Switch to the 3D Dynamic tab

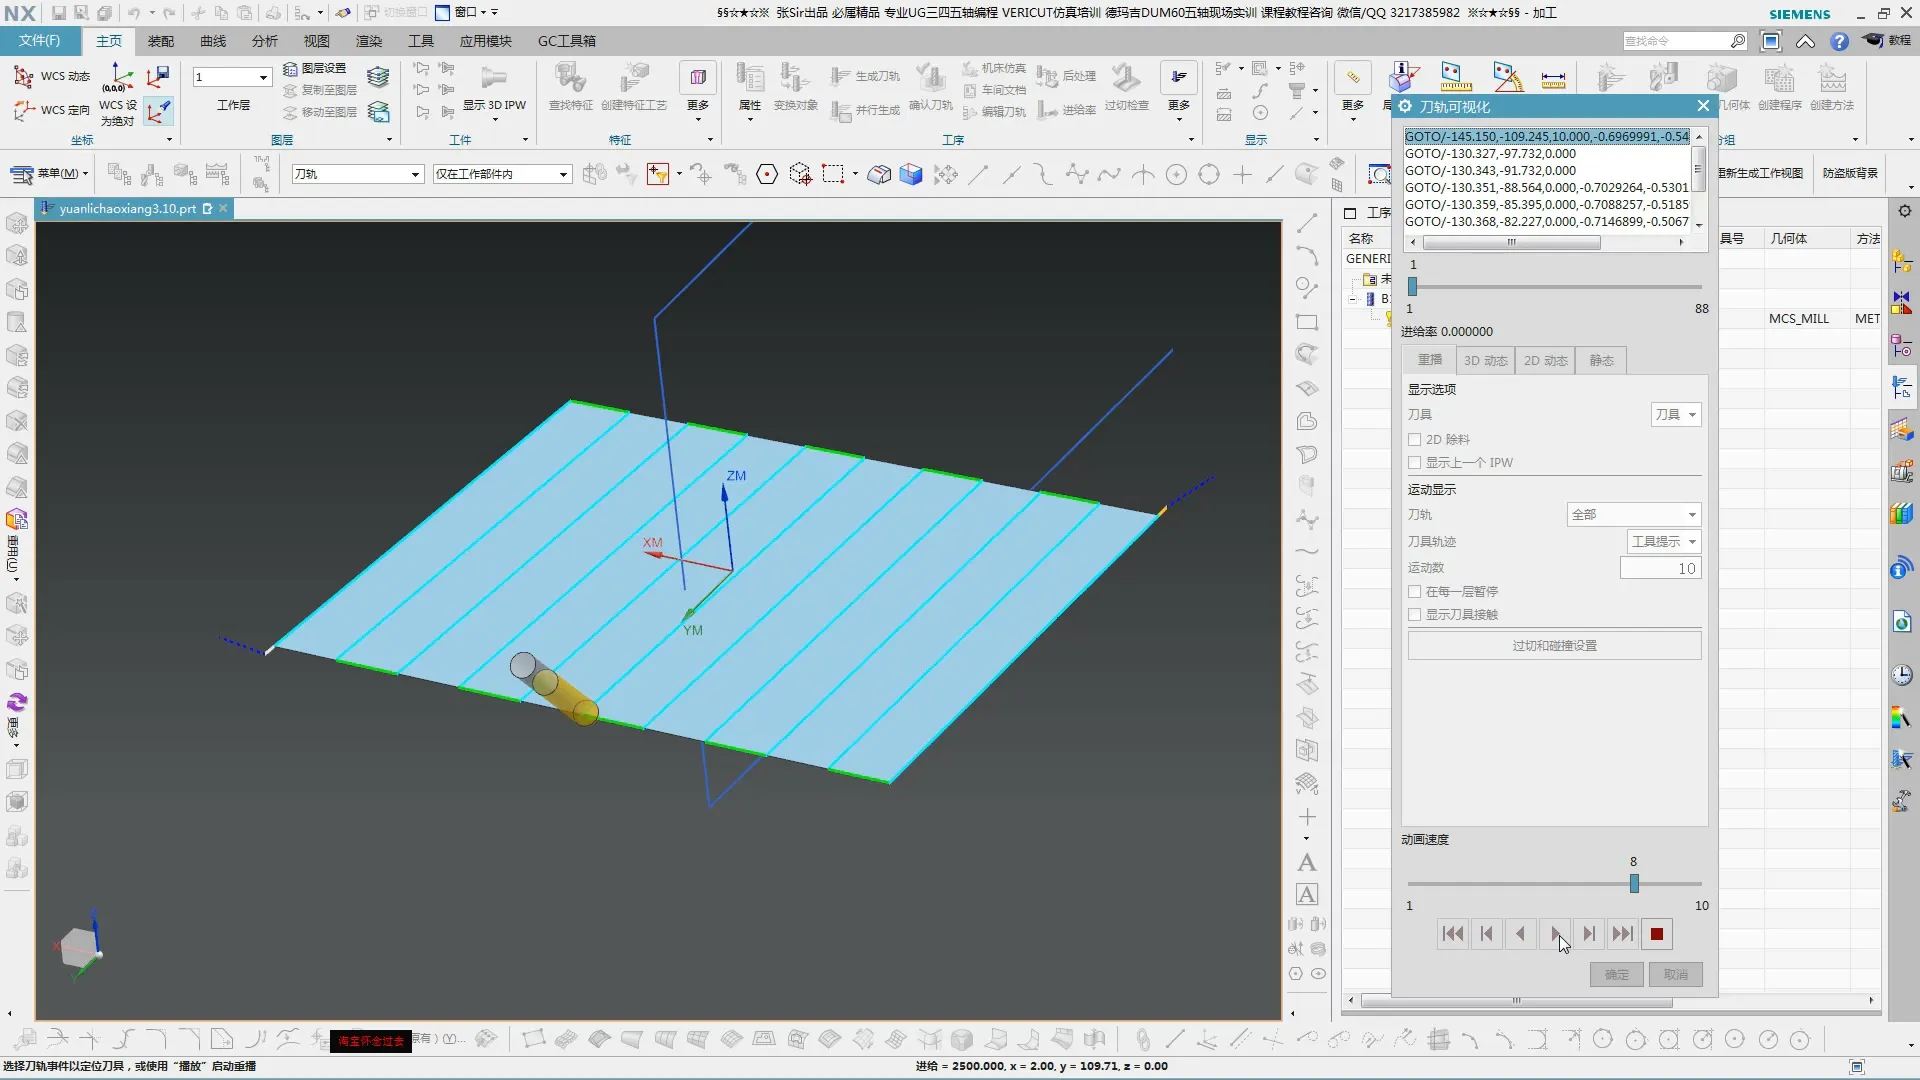1485,361
